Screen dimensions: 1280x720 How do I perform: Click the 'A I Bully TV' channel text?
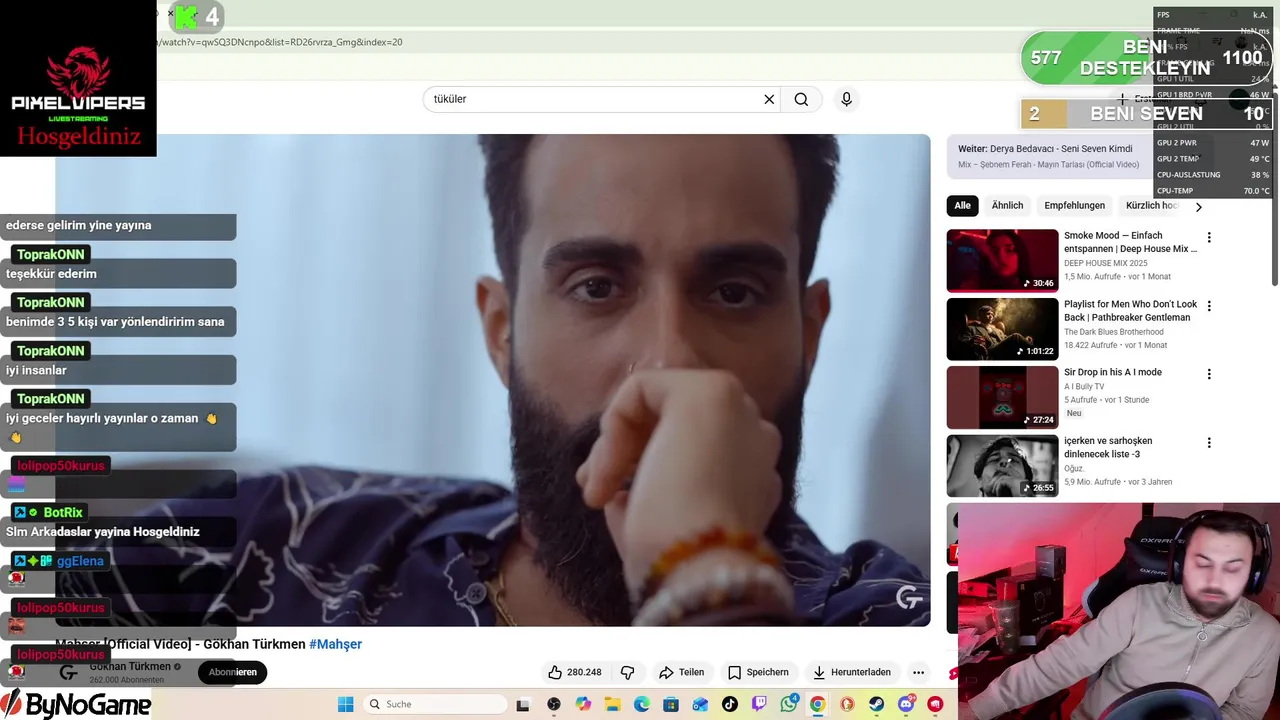pos(1084,386)
